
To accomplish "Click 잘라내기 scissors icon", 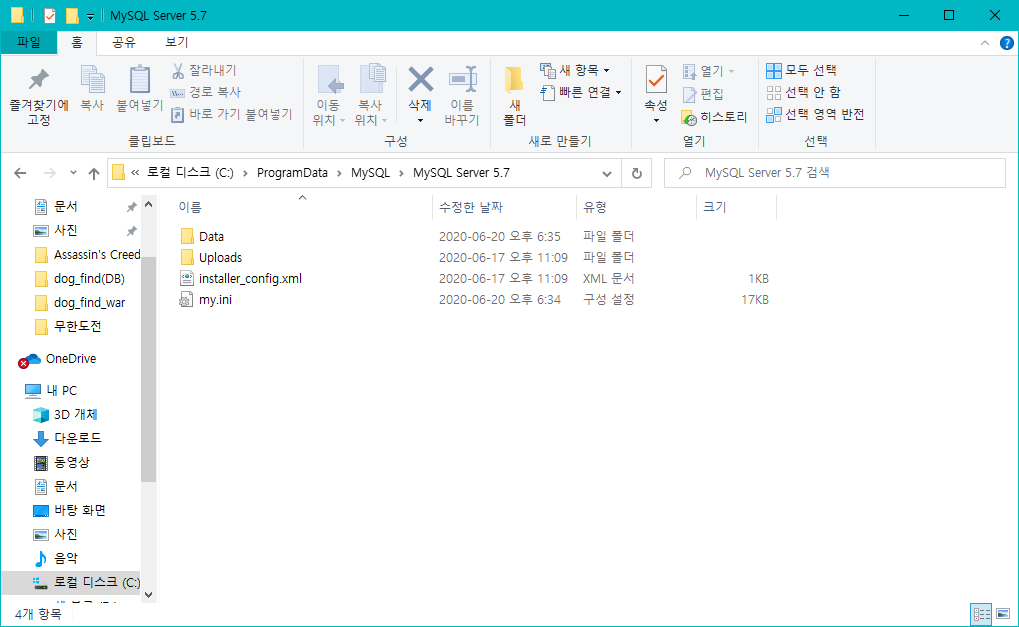I will point(178,70).
